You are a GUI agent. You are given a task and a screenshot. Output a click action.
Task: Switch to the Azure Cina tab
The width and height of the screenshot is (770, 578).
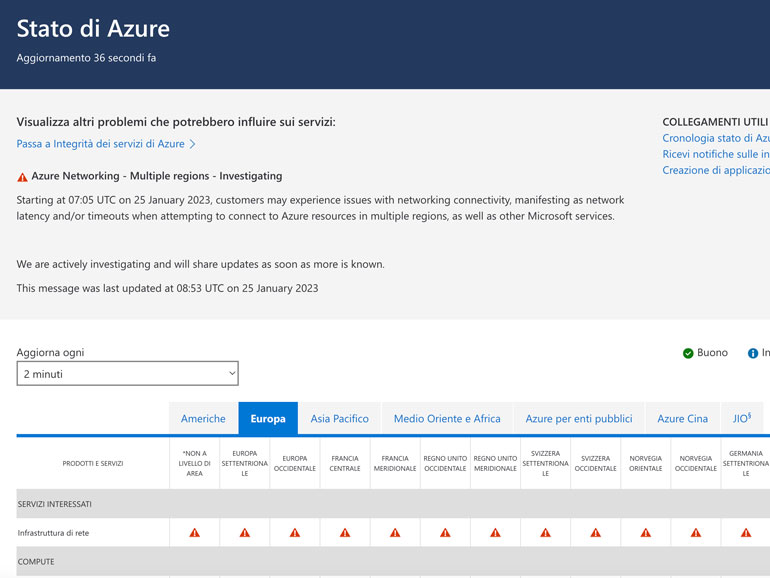pos(683,418)
